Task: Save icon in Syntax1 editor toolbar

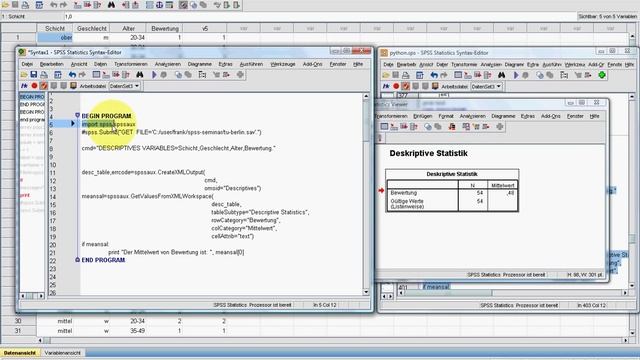Action: pyautogui.click(x=34, y=75)
